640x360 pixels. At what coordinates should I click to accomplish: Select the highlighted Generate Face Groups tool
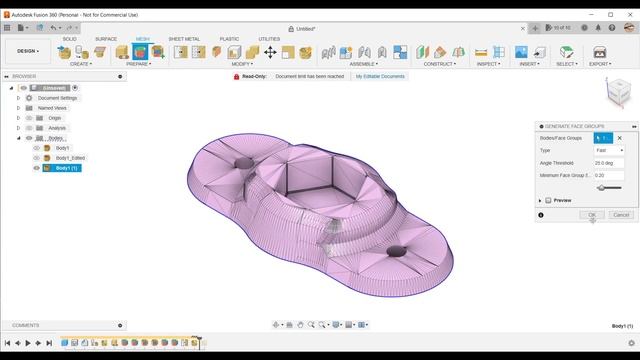point(140,52)
